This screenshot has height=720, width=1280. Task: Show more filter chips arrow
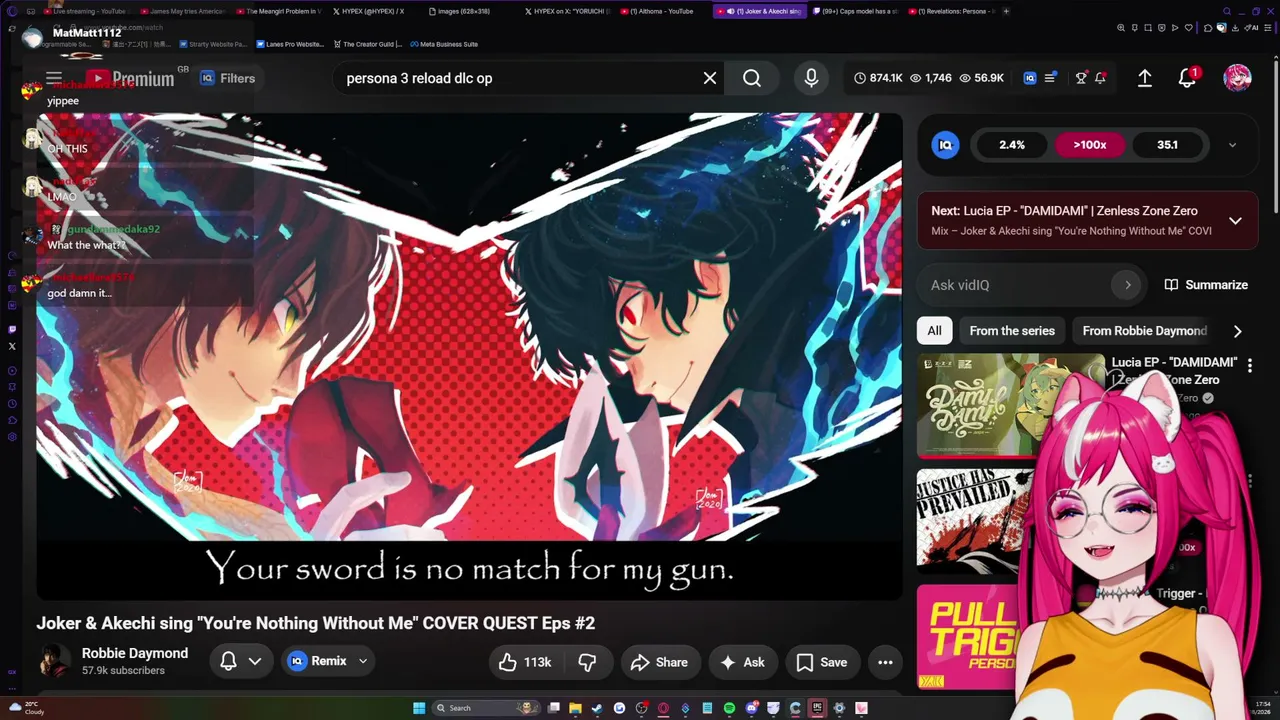1238,331
